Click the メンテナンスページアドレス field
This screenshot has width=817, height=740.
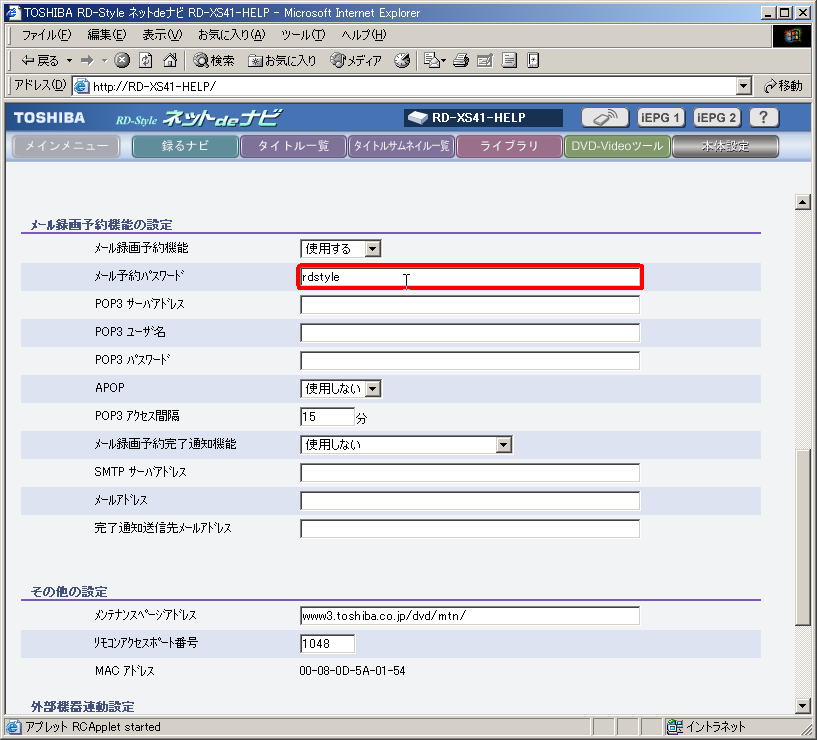[x=470, y=615]
